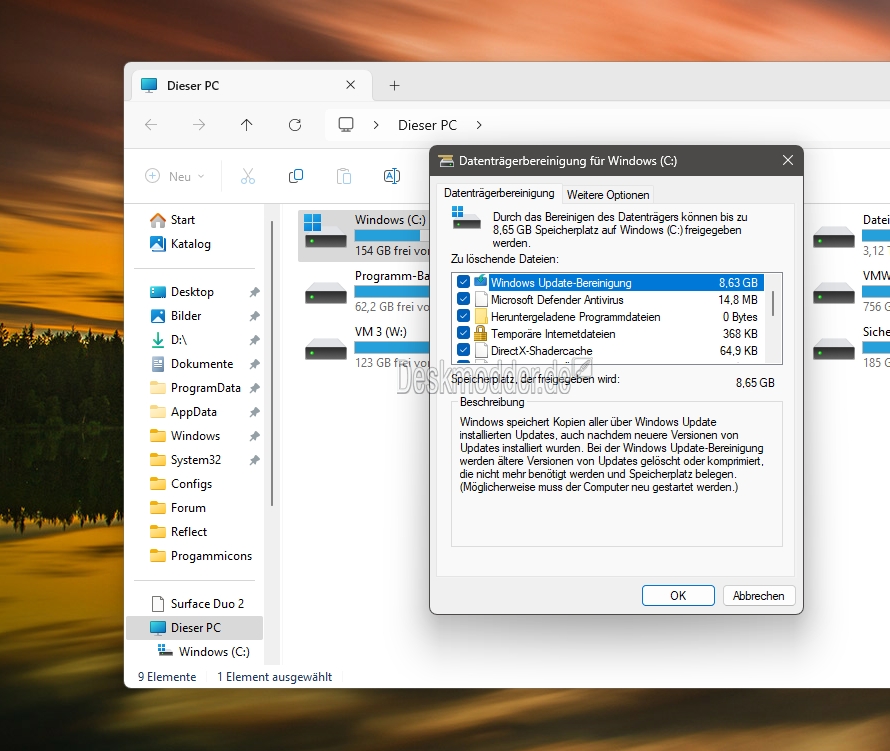Click '1 Element ausgewählt' status text
The width and height of the screenshot is (890, 751).
point(274,677)
